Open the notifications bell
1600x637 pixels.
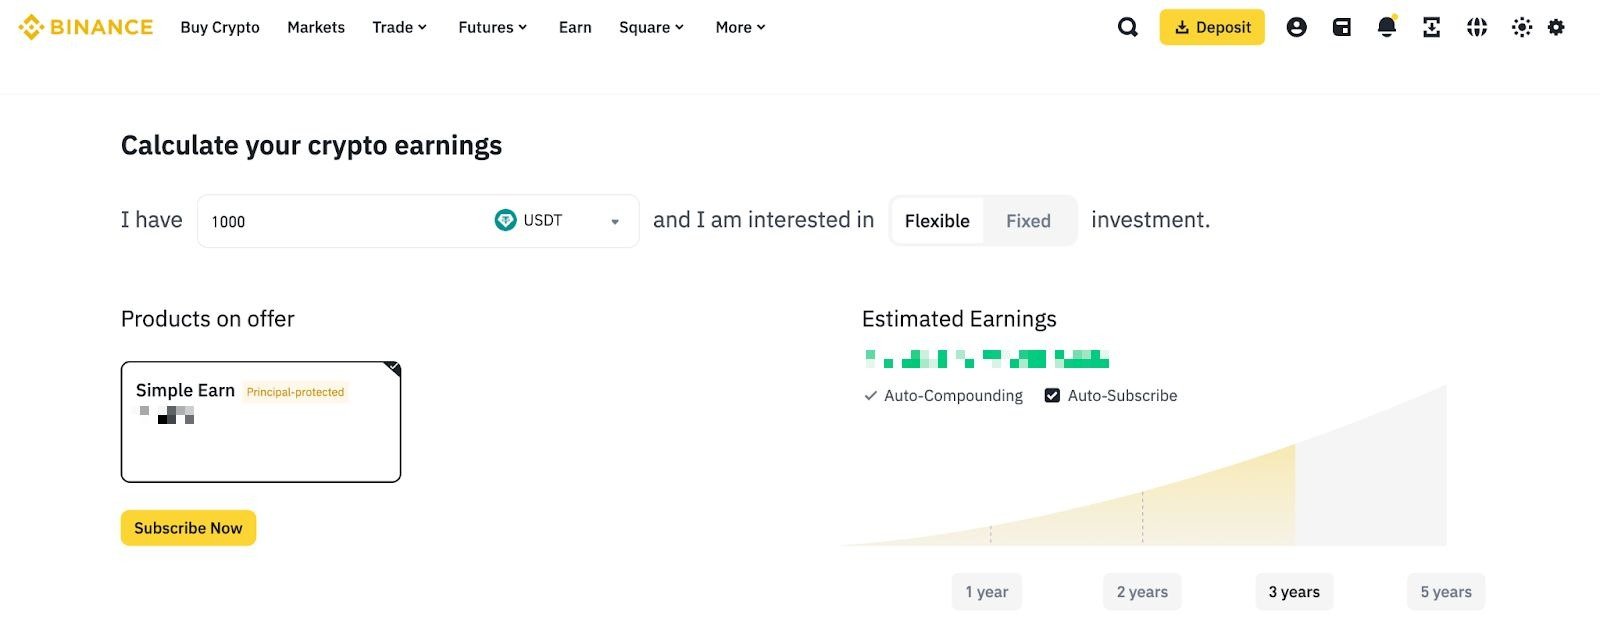1386,27
